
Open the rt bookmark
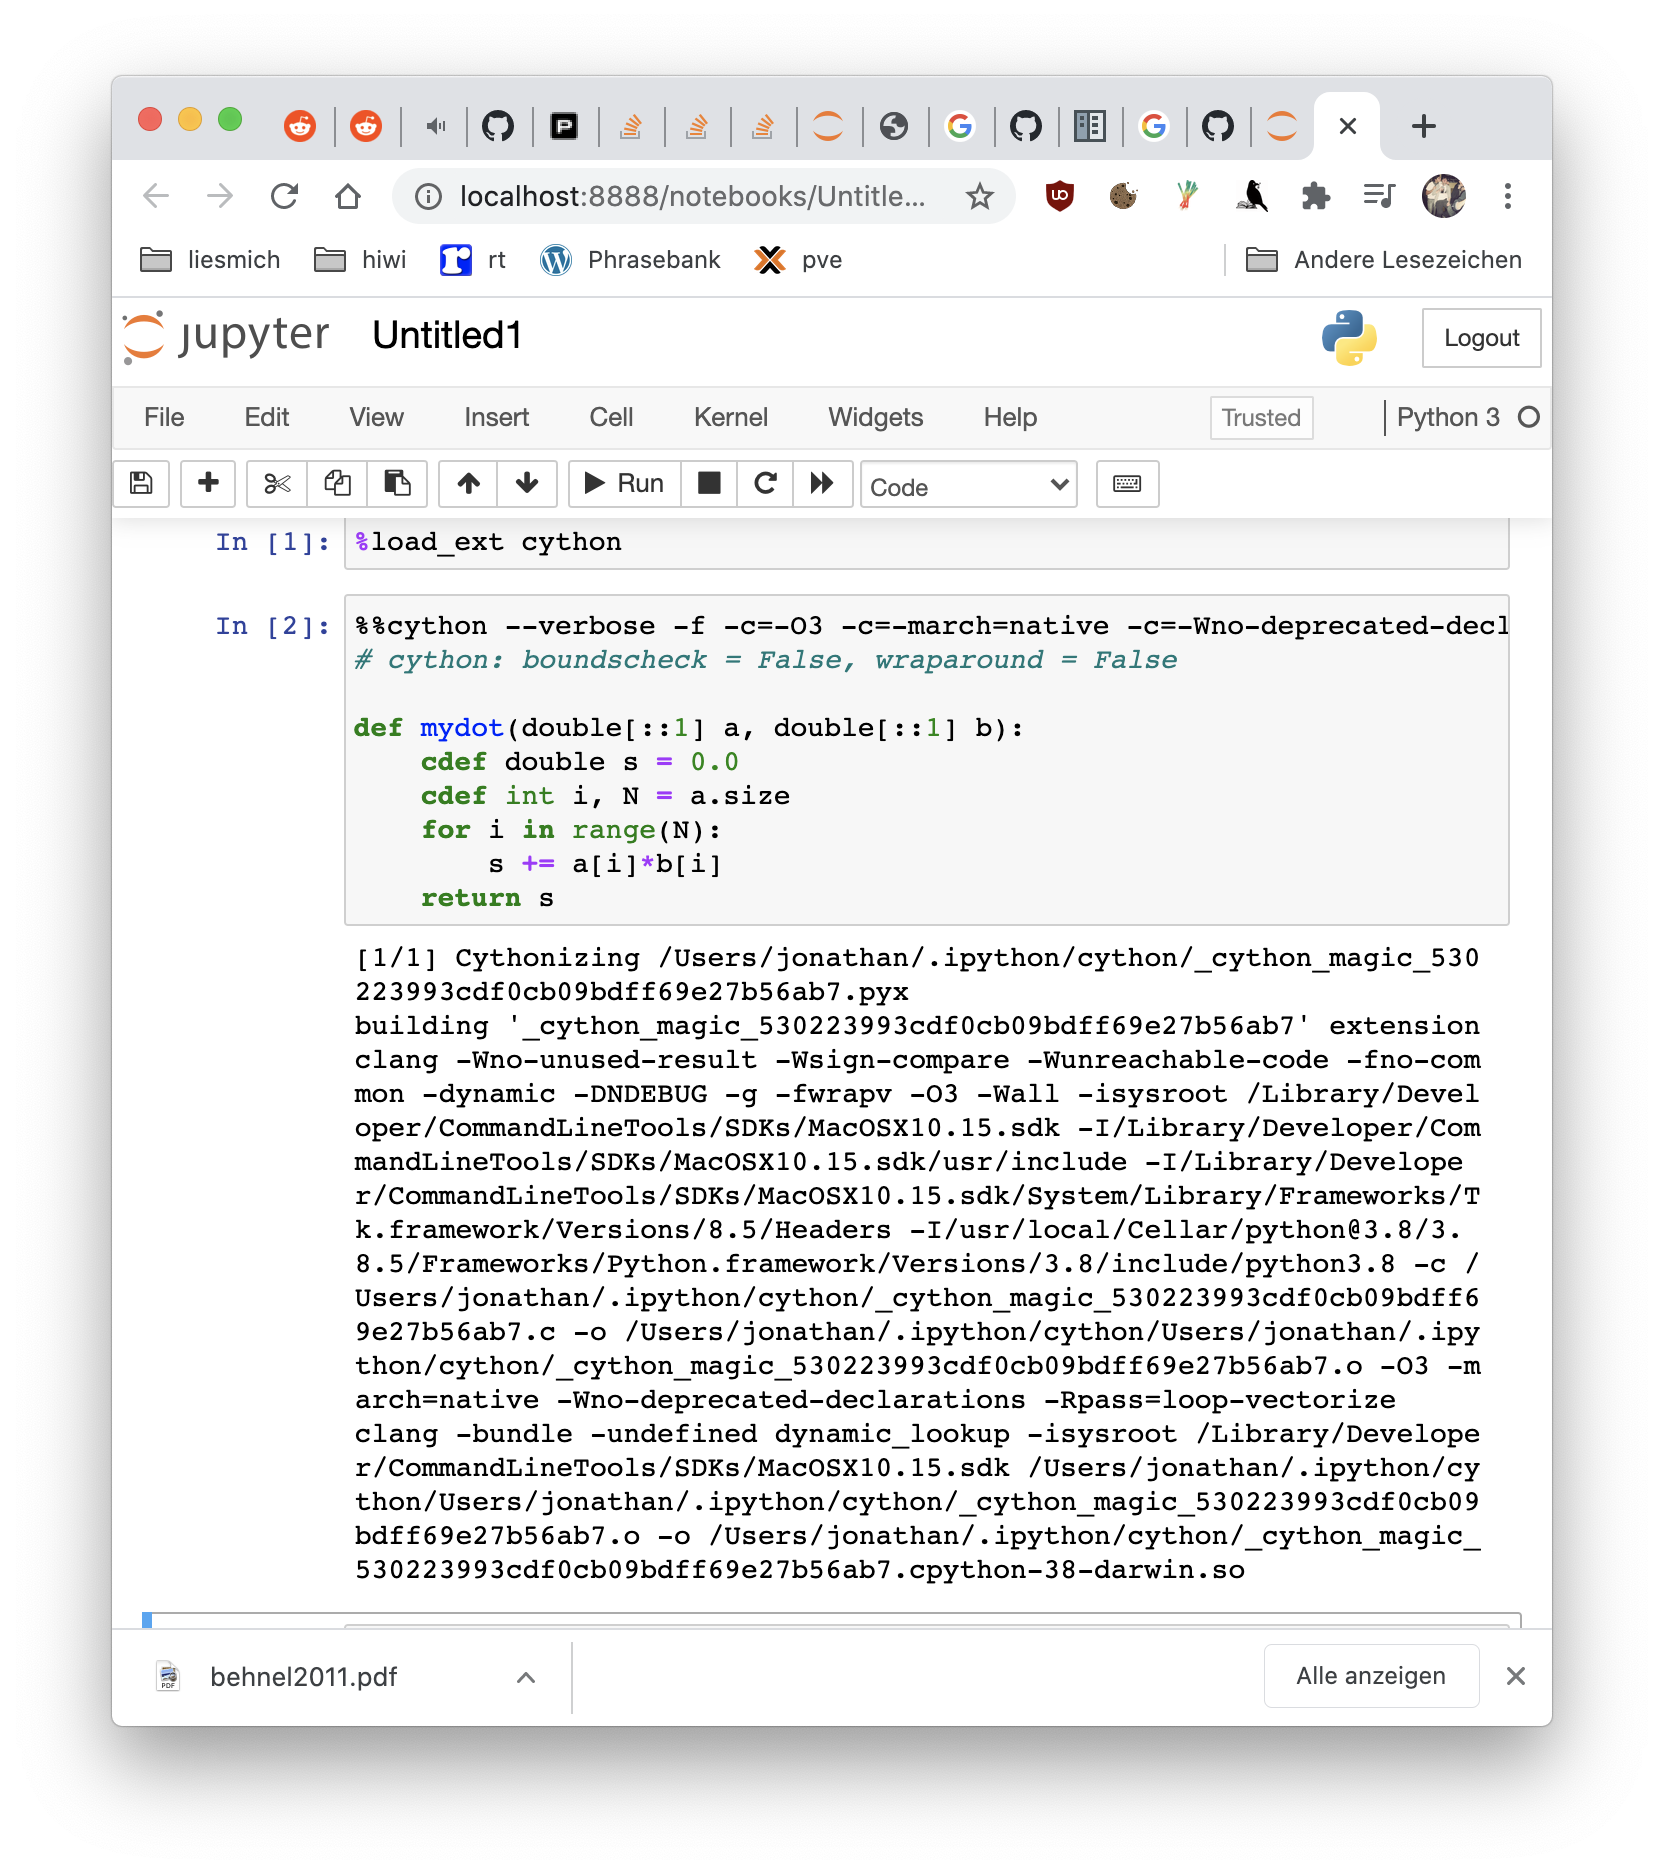coord(473,260)
